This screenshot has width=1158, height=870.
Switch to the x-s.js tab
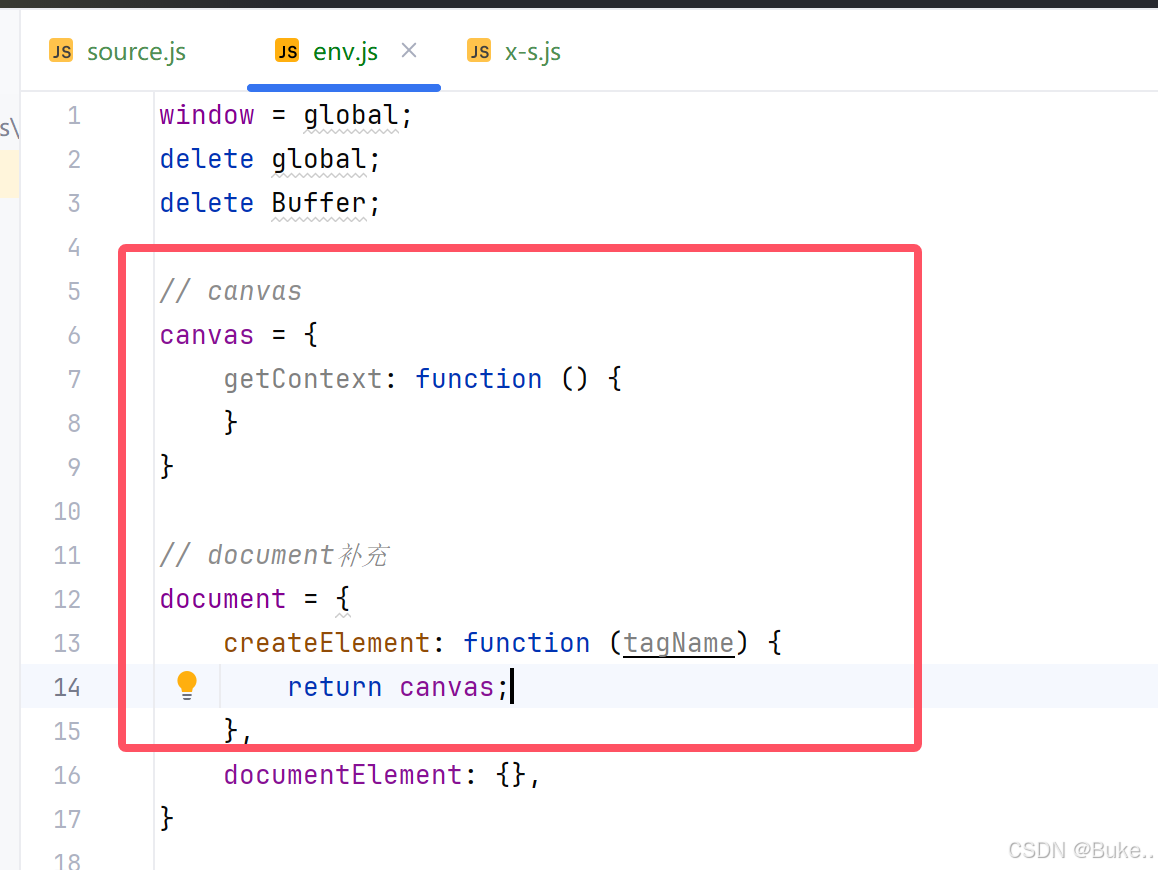(x=533, y=50)
